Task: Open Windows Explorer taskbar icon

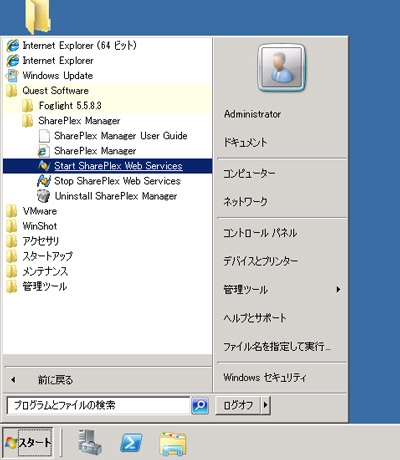Action: click(173, 444)
